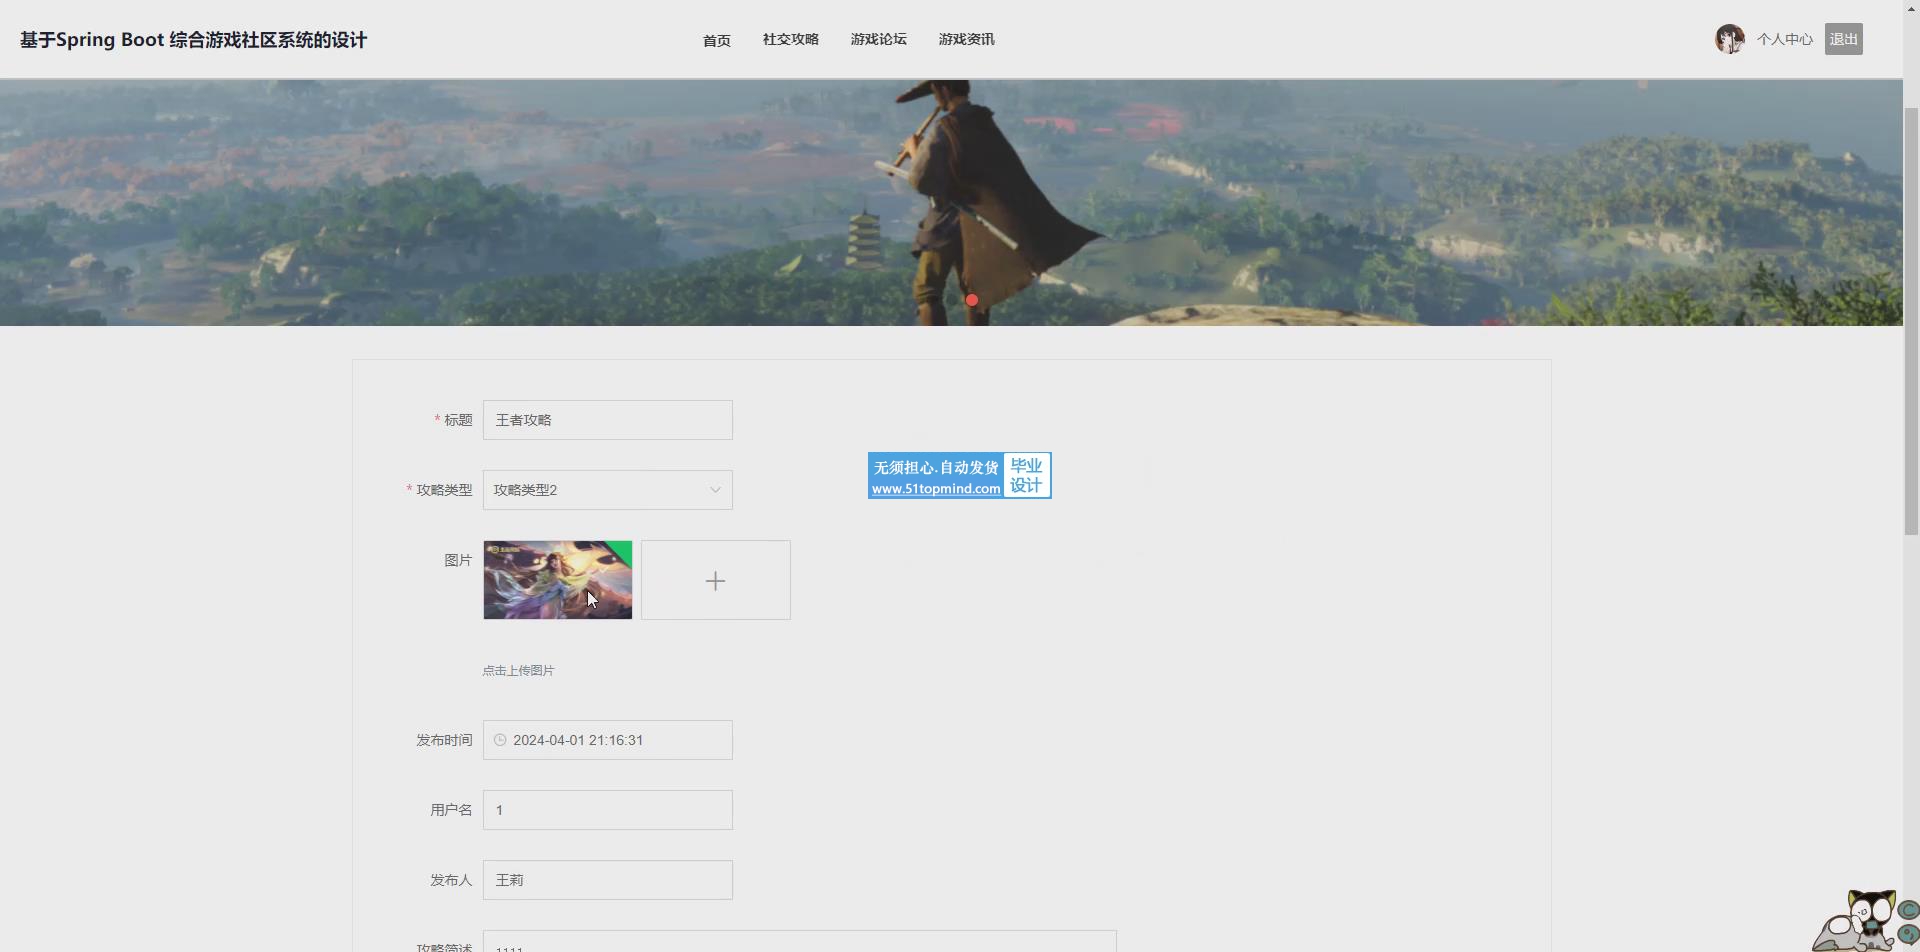The image size is (1920, 952).
Task: Click the user avatar icon
Action: [x=1729, y=39]
